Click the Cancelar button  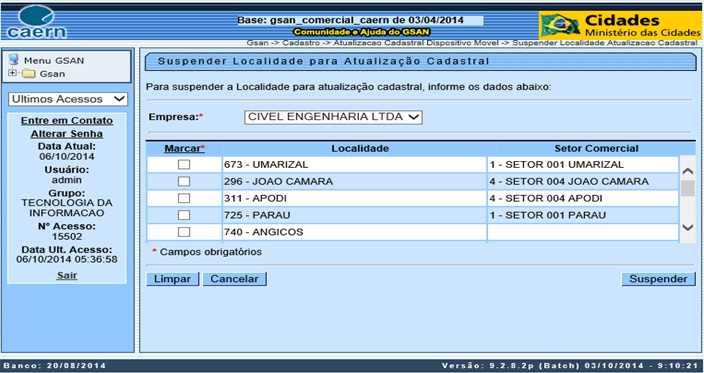(234, 279)
